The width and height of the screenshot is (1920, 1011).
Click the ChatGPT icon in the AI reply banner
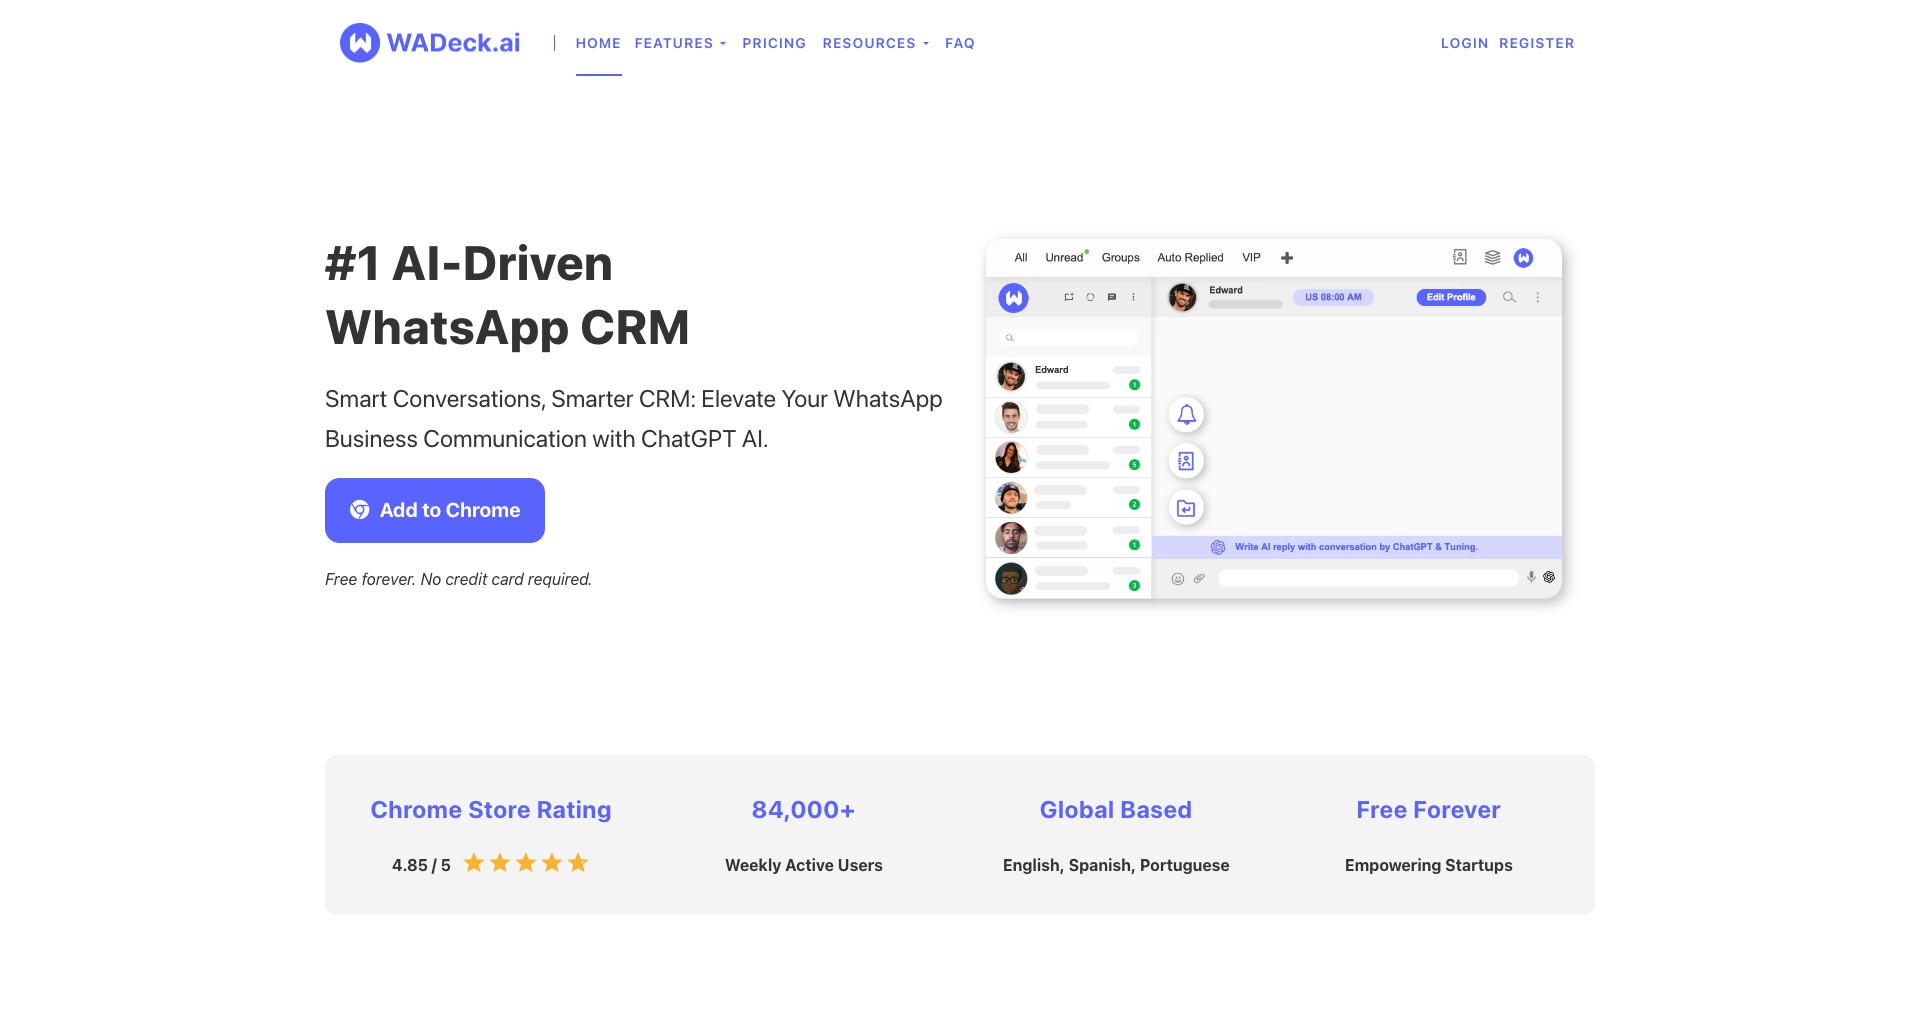pos(1218,547)
